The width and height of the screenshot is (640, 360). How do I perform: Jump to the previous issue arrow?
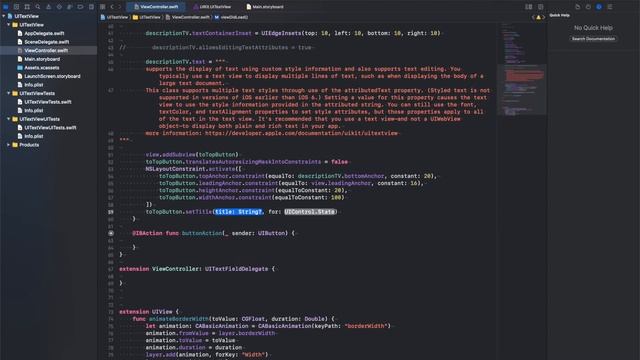533,17
